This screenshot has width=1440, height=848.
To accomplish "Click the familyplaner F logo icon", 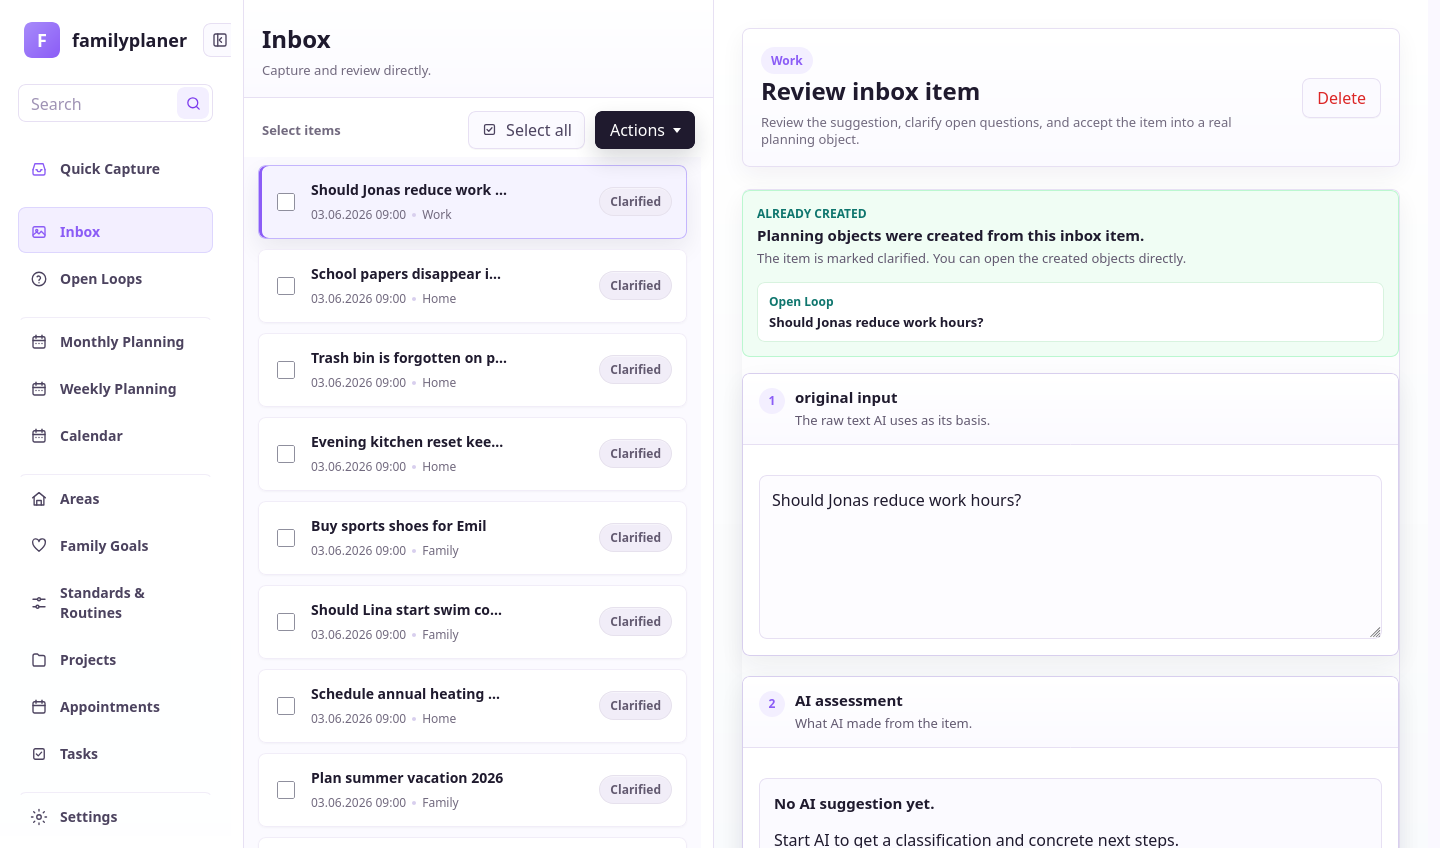I will (x=42, y=40).
